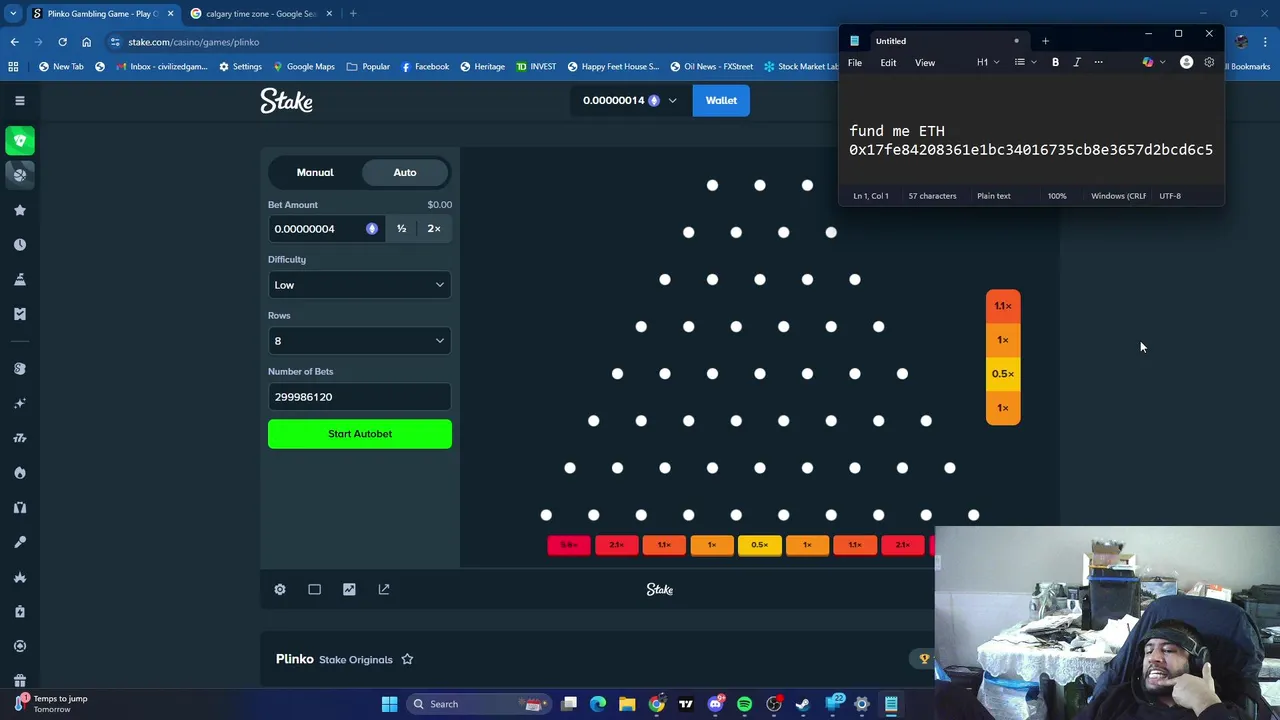Click the 0.5× entry in recent results
1280x720 pixels.
tap(1003, 374)
